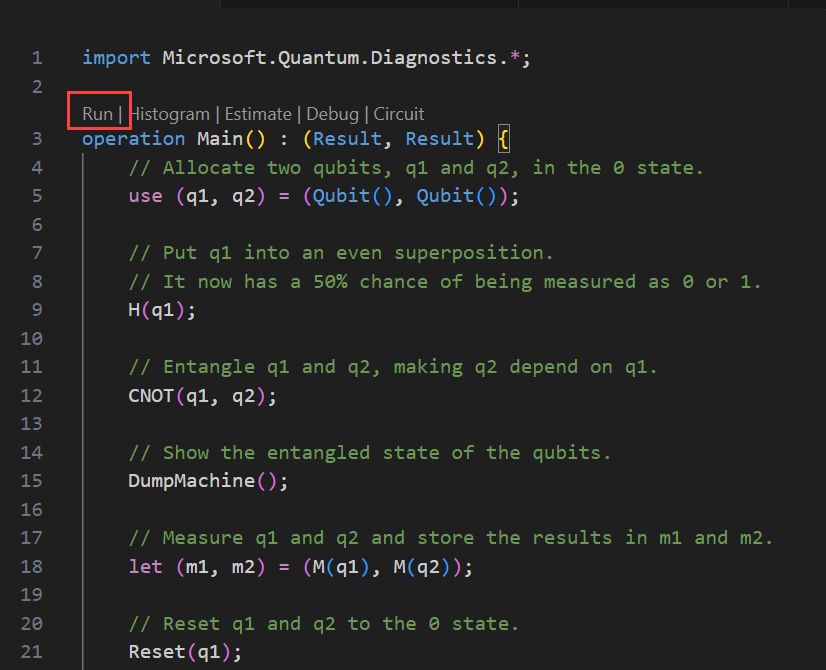Start the Debug action above Main

click(333, 113)
